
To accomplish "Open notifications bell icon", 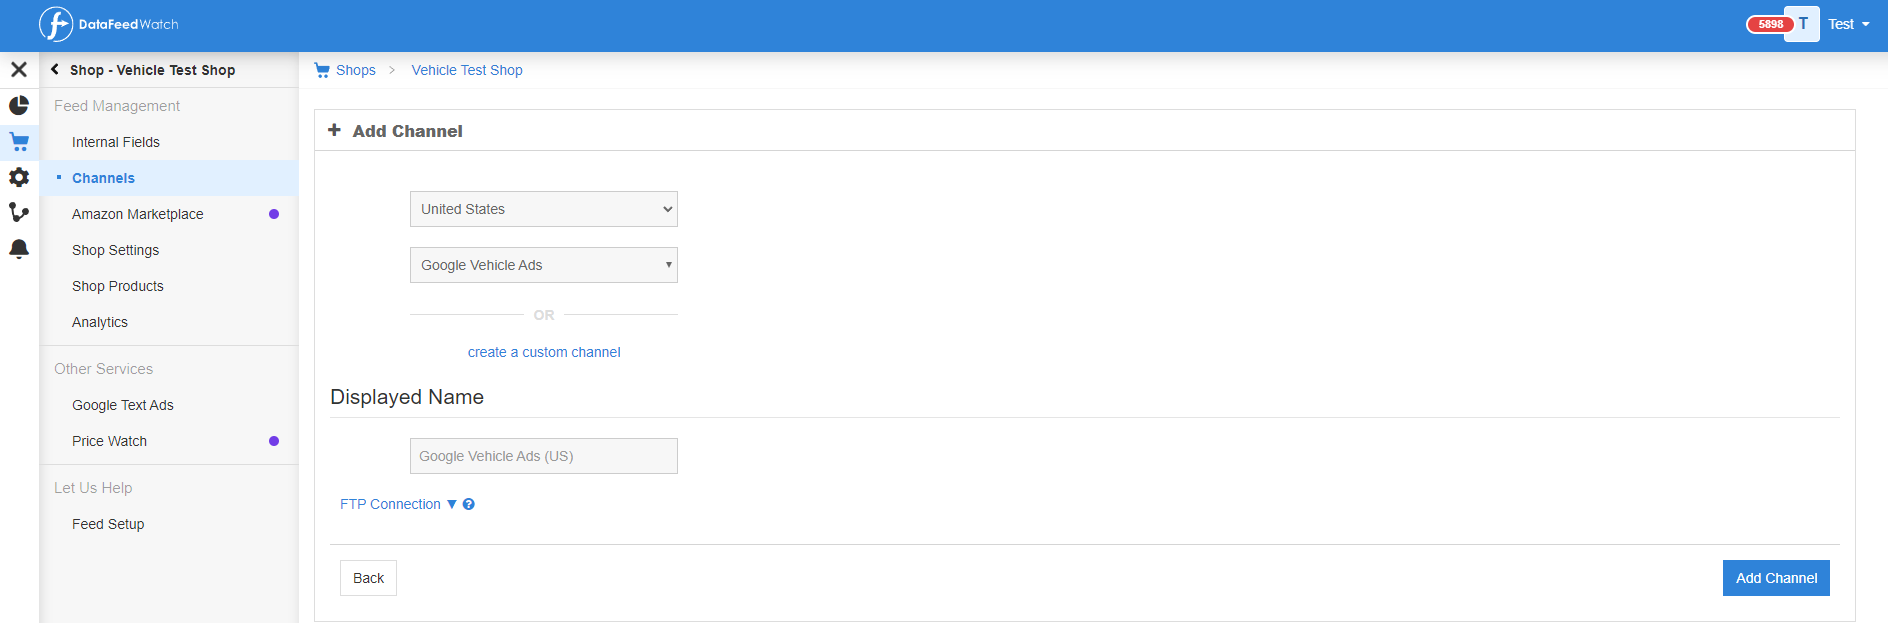I will click(x=19, y=248).
